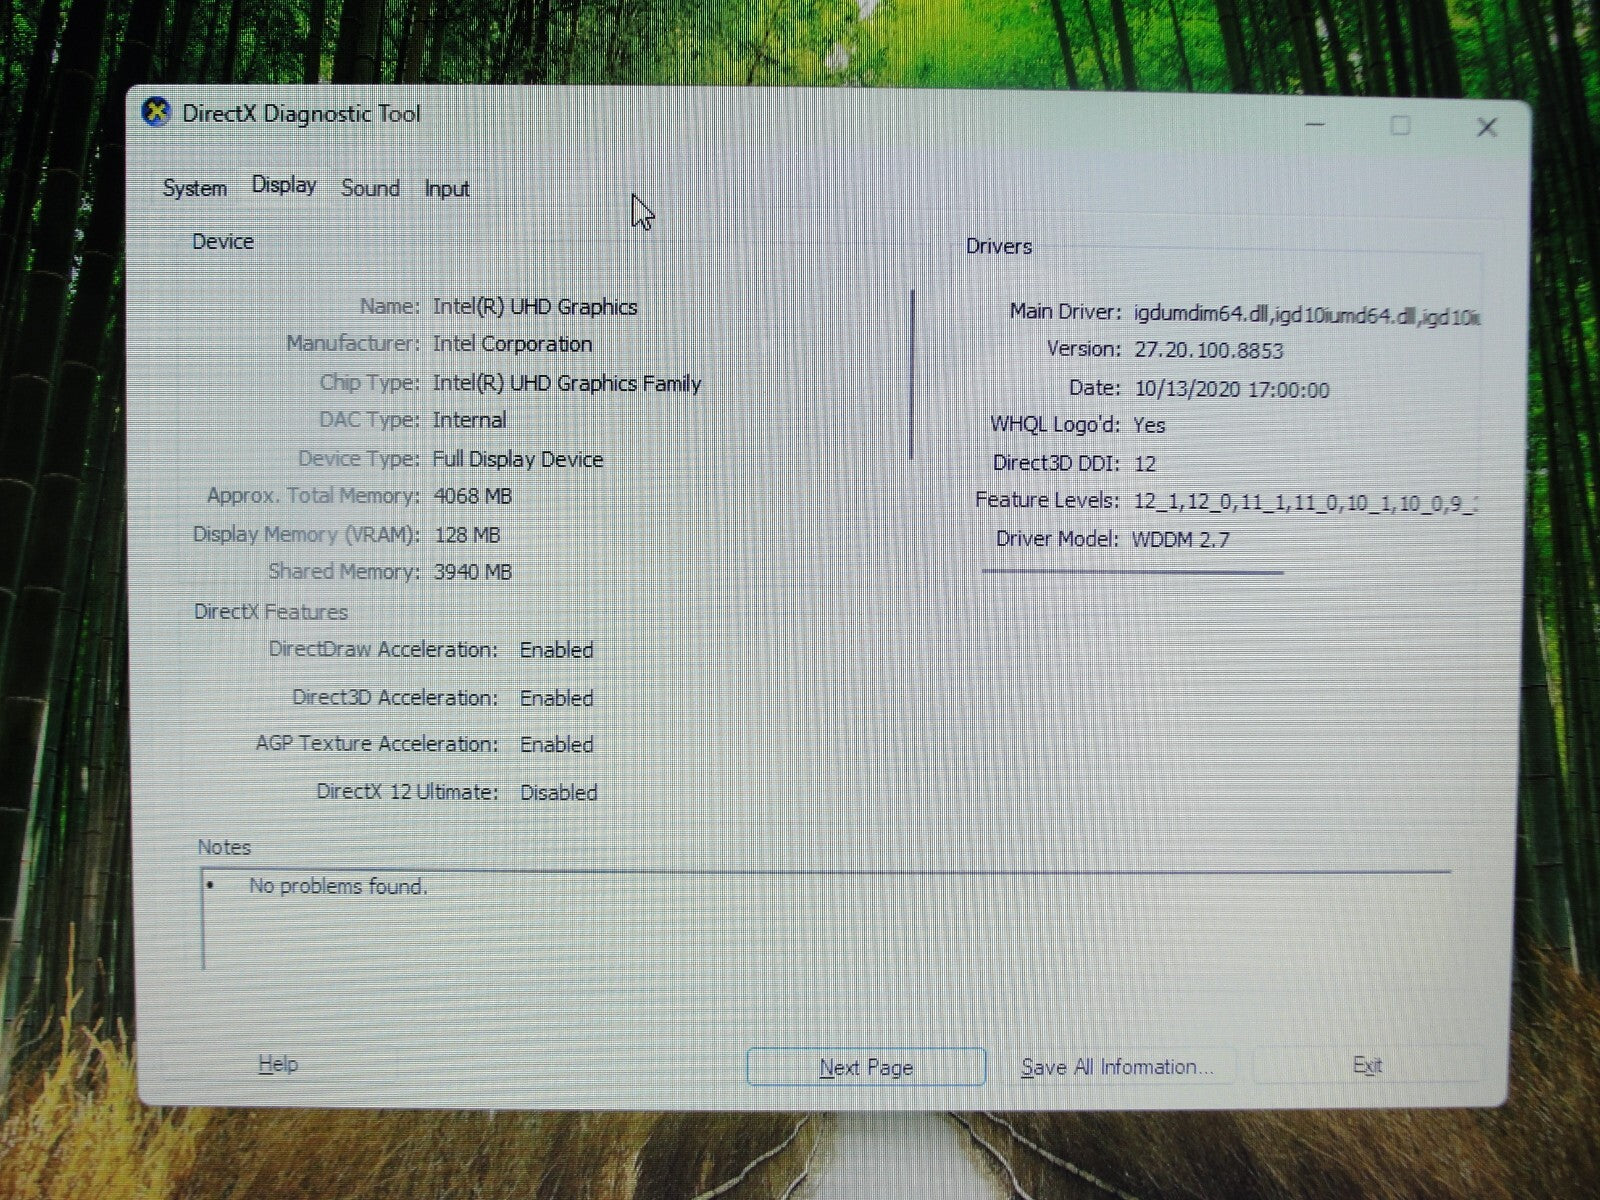
Task: Select the Display tab
Action: pyautogui.click(x=284, y=185)
